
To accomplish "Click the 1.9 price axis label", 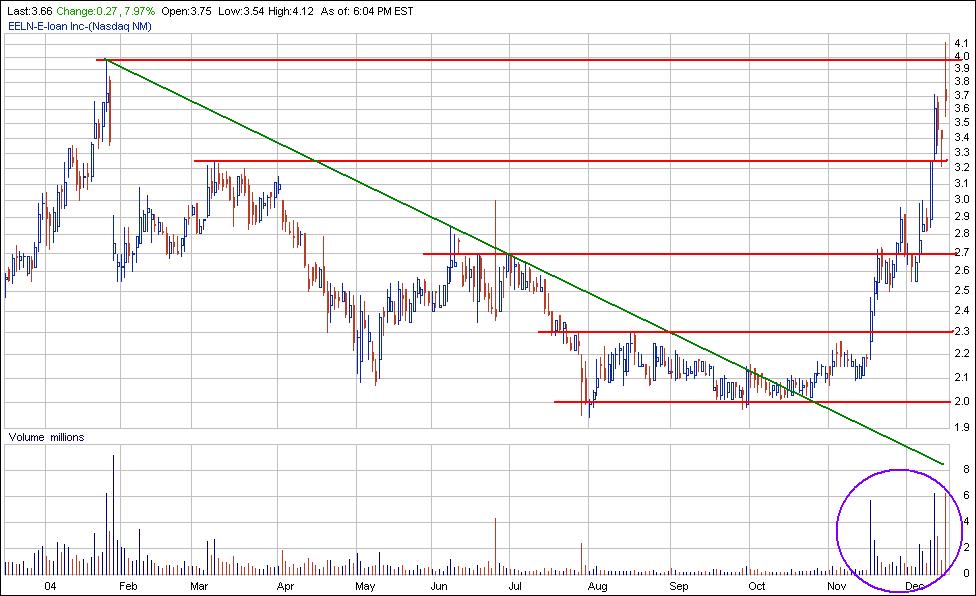I will pos(961,427).
